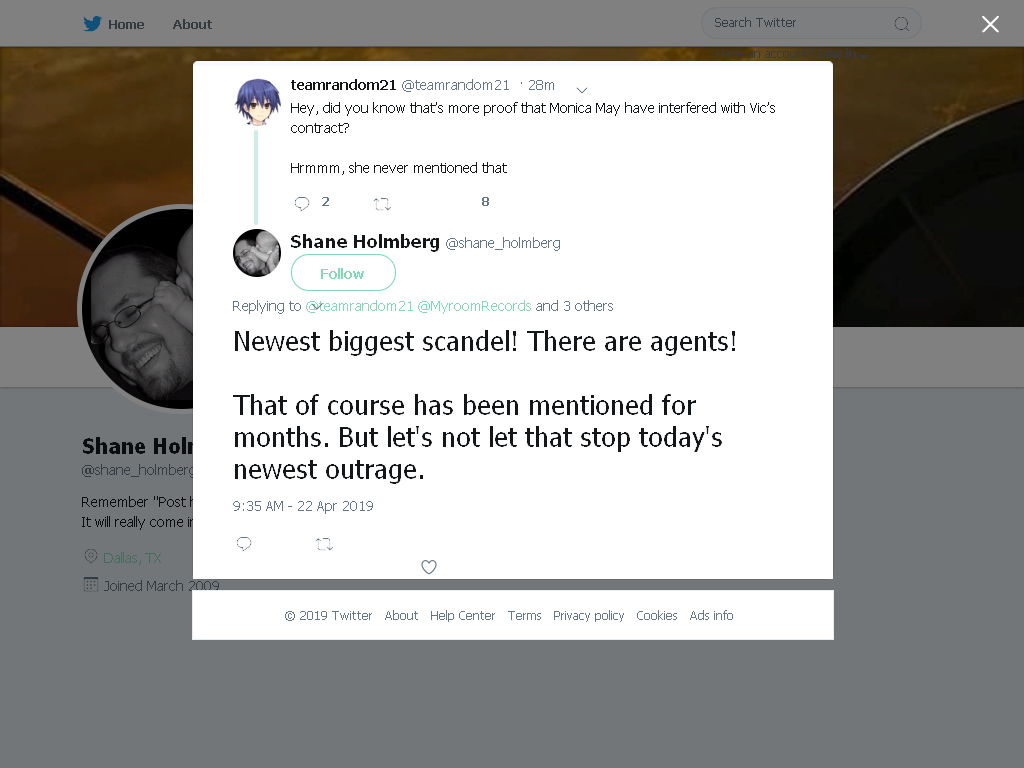Click the search magnifier icon
This screenshot has width=1024, height=768.
[x=901, y=24]
